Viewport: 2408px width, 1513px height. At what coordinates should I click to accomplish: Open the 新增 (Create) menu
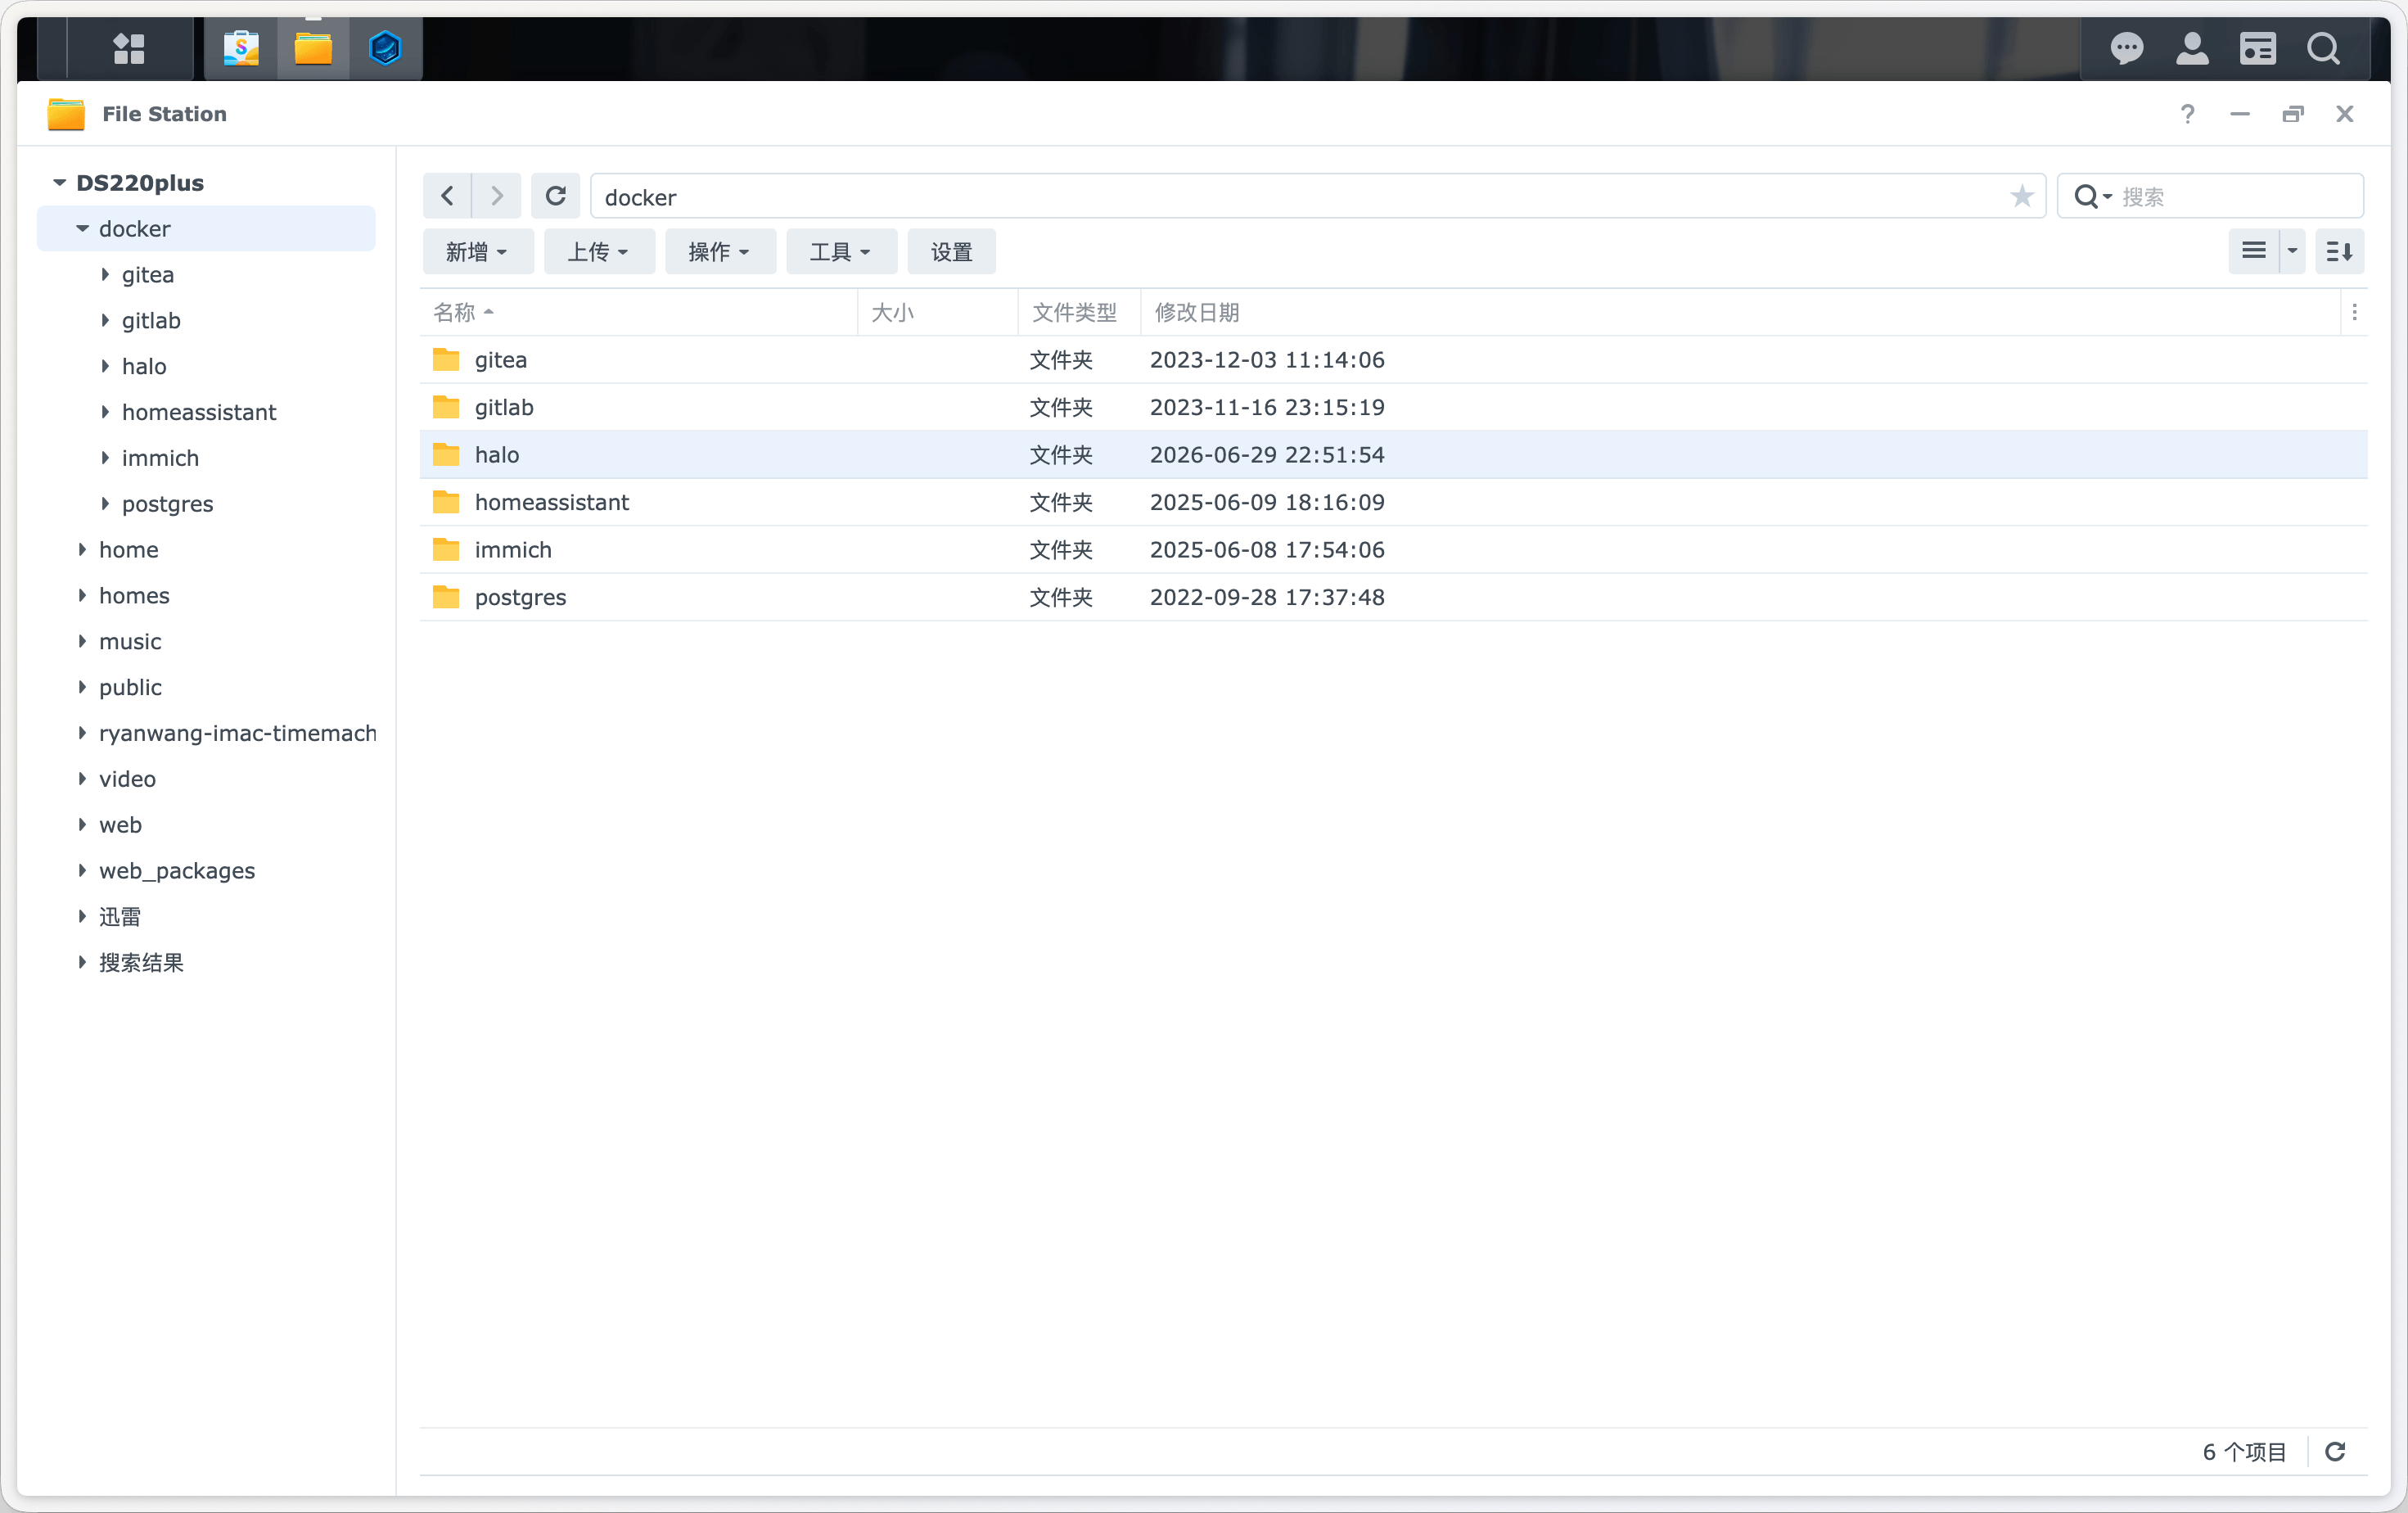pos(477,251)
